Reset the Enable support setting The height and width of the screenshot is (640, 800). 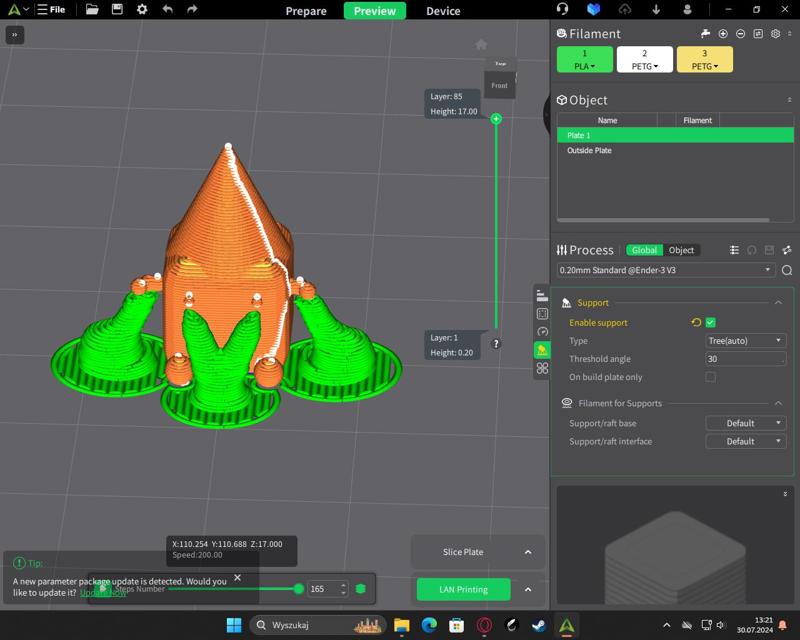(696, 323)
